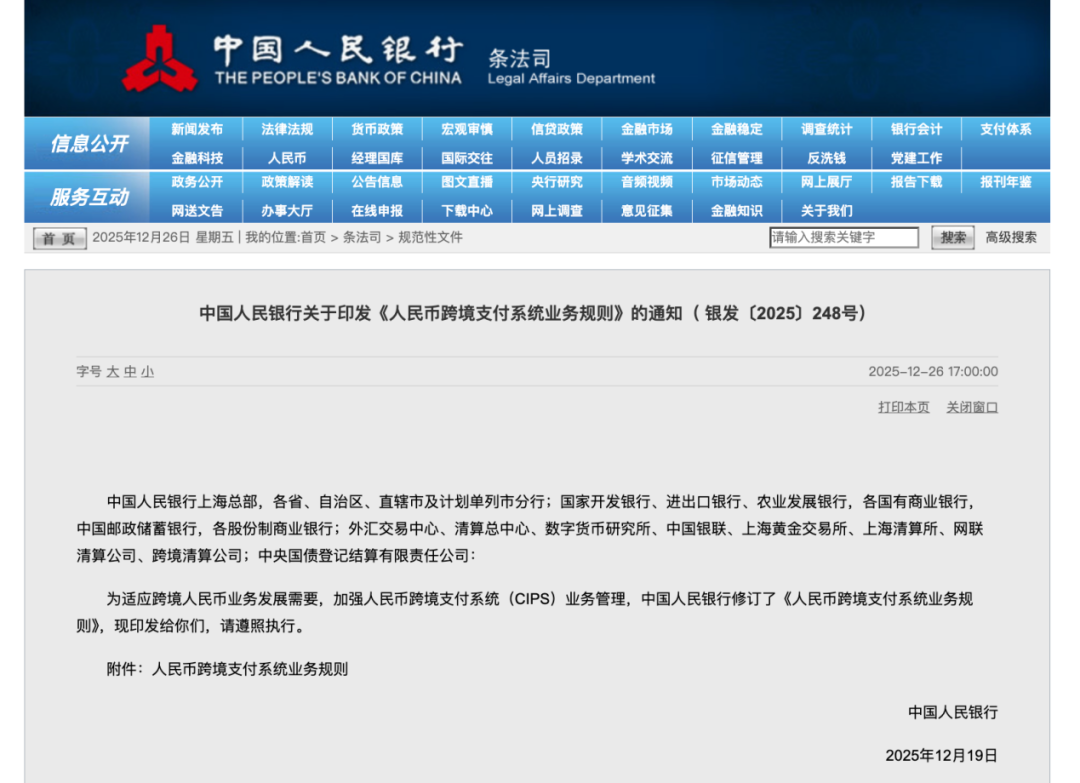Select 金融科技 nav item
1080x783 pixels.
(x=197, y=158)
